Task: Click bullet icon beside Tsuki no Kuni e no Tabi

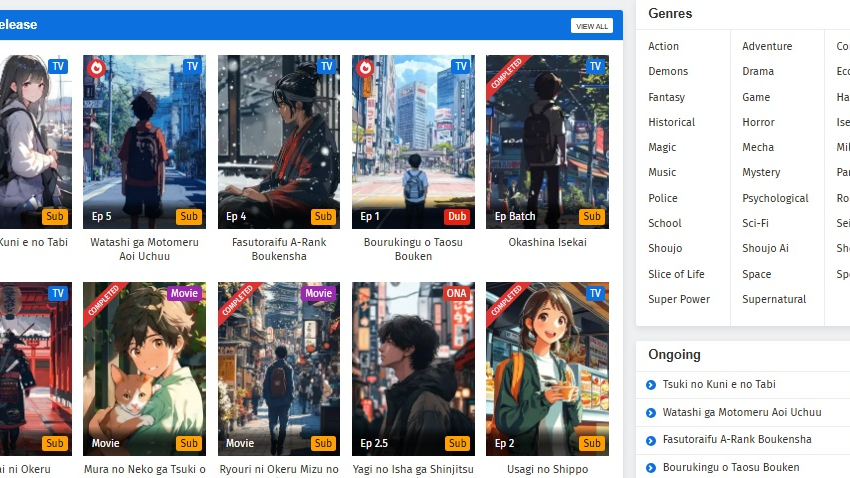Action: (x=651, y=385)
